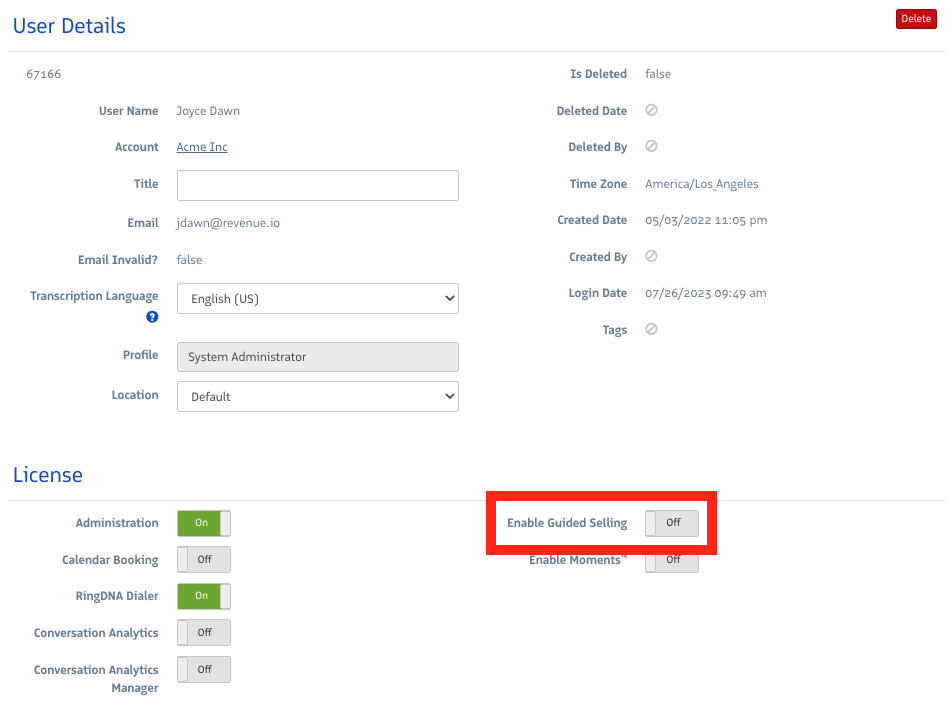951x713 pixels.
Task: Select the user ID 67166
Action: (x=43, y=73)
